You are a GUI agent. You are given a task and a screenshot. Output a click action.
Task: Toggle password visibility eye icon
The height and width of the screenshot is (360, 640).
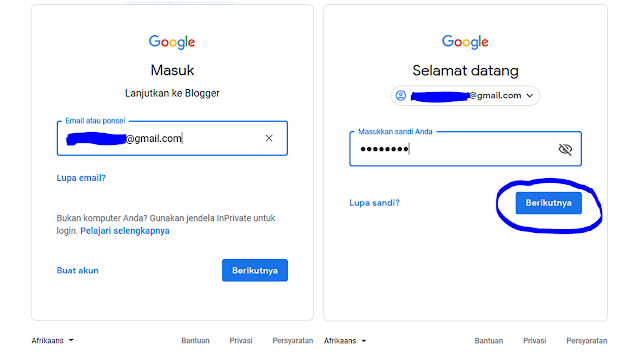[565, 149]
